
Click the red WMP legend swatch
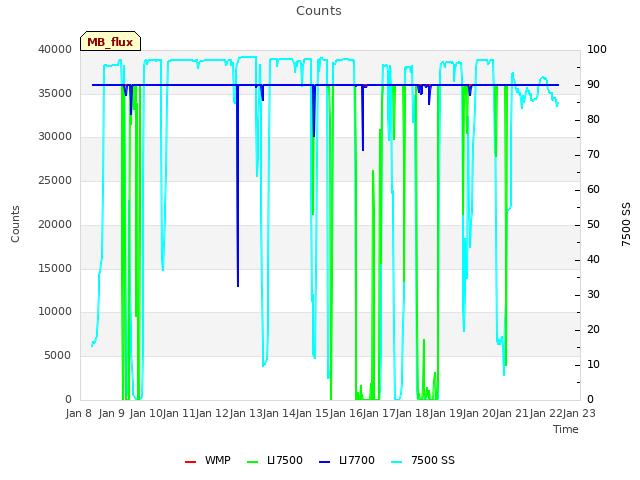click(190, 462)
